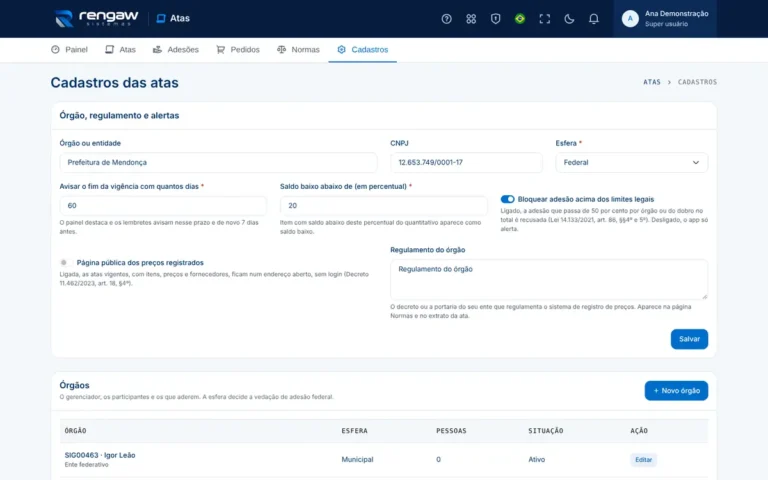The height and width of the screenshot is (480, 768).
Task: Open the Normas tab
Action: point(298,49)
